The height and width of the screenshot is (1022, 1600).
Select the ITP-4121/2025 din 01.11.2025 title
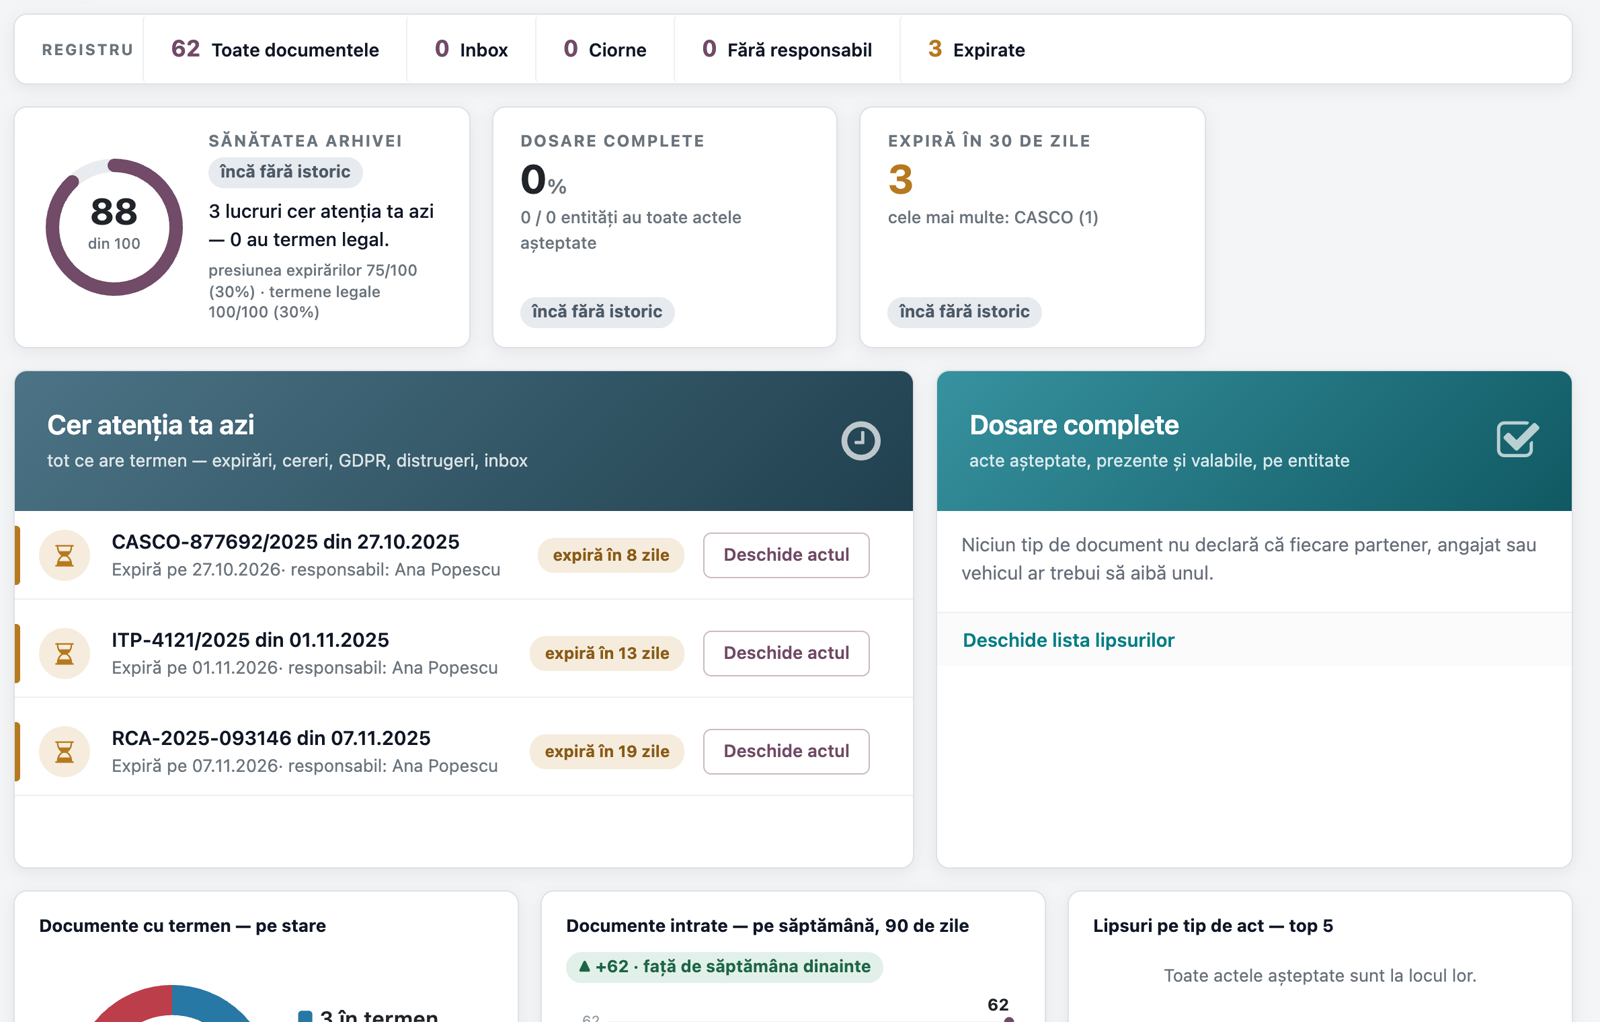tap(250, 640)
